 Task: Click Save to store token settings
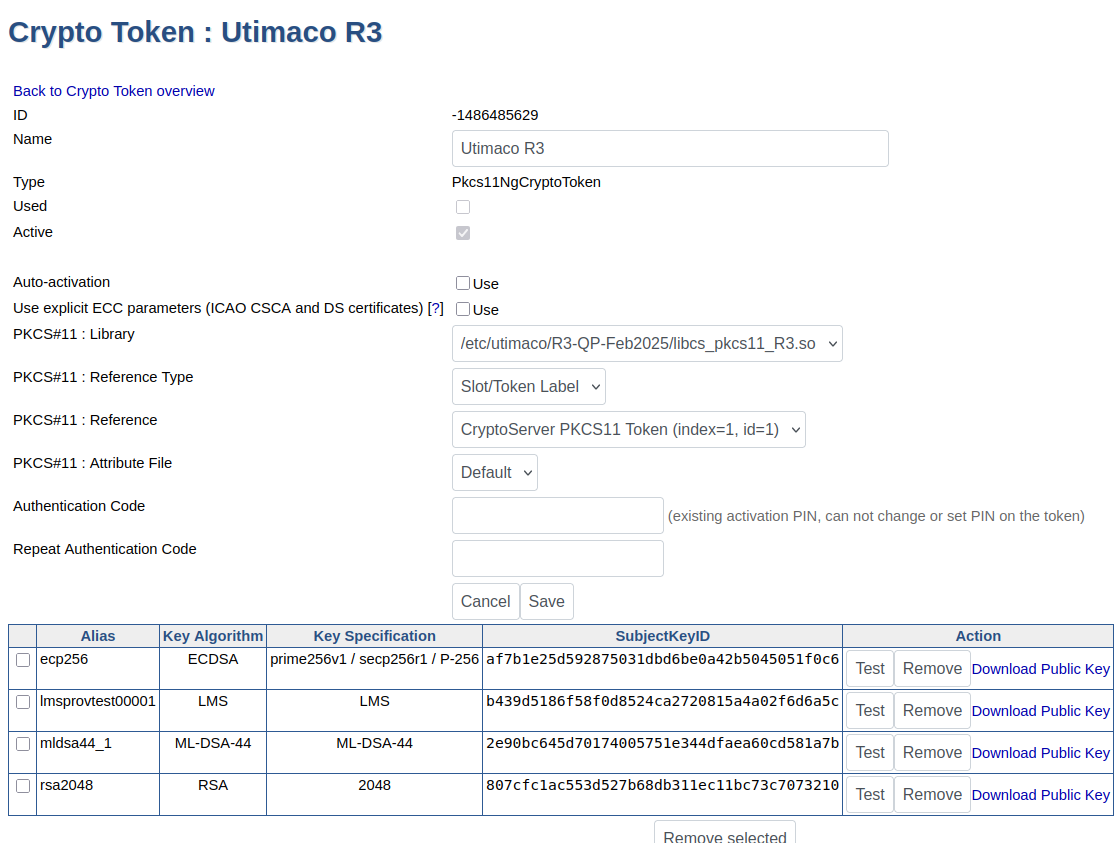pyautogui.click(x=546, y=601)
